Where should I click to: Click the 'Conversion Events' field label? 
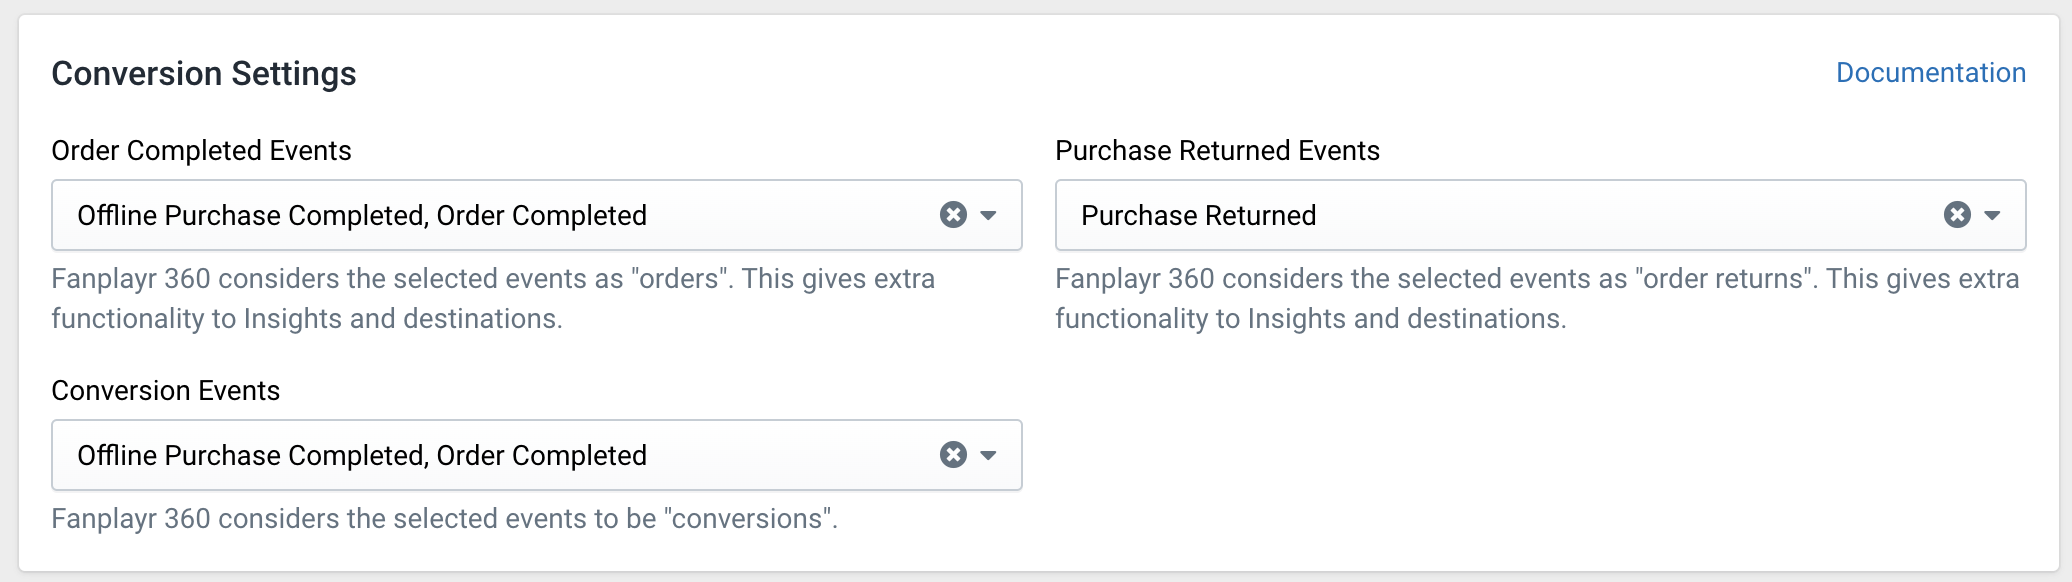point(166,390)
